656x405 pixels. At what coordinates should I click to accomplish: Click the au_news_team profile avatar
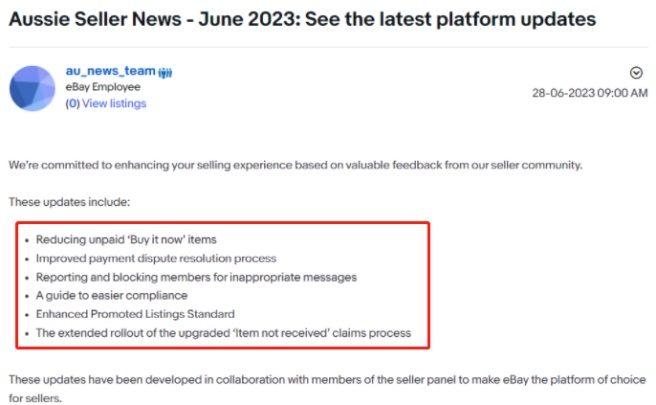click(x=34, y=89)
